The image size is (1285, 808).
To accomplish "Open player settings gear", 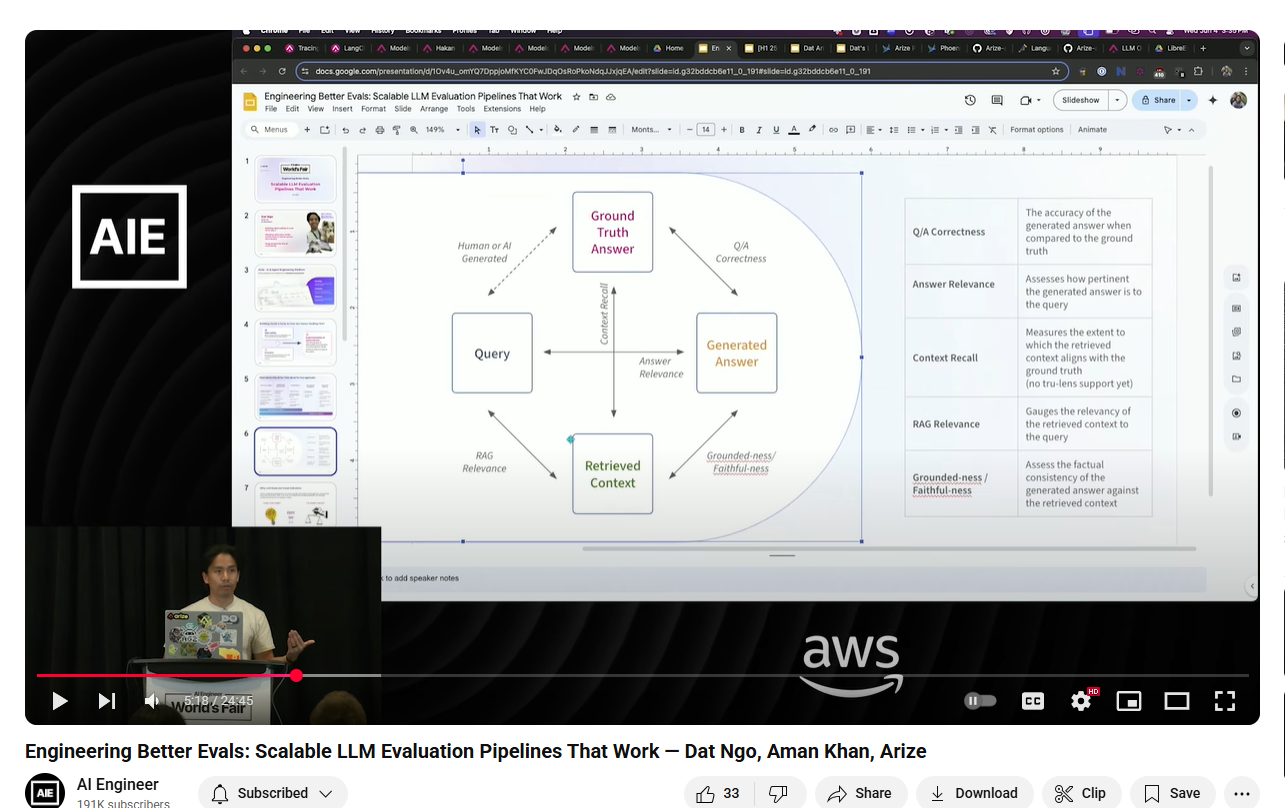I will [1082, 701].
